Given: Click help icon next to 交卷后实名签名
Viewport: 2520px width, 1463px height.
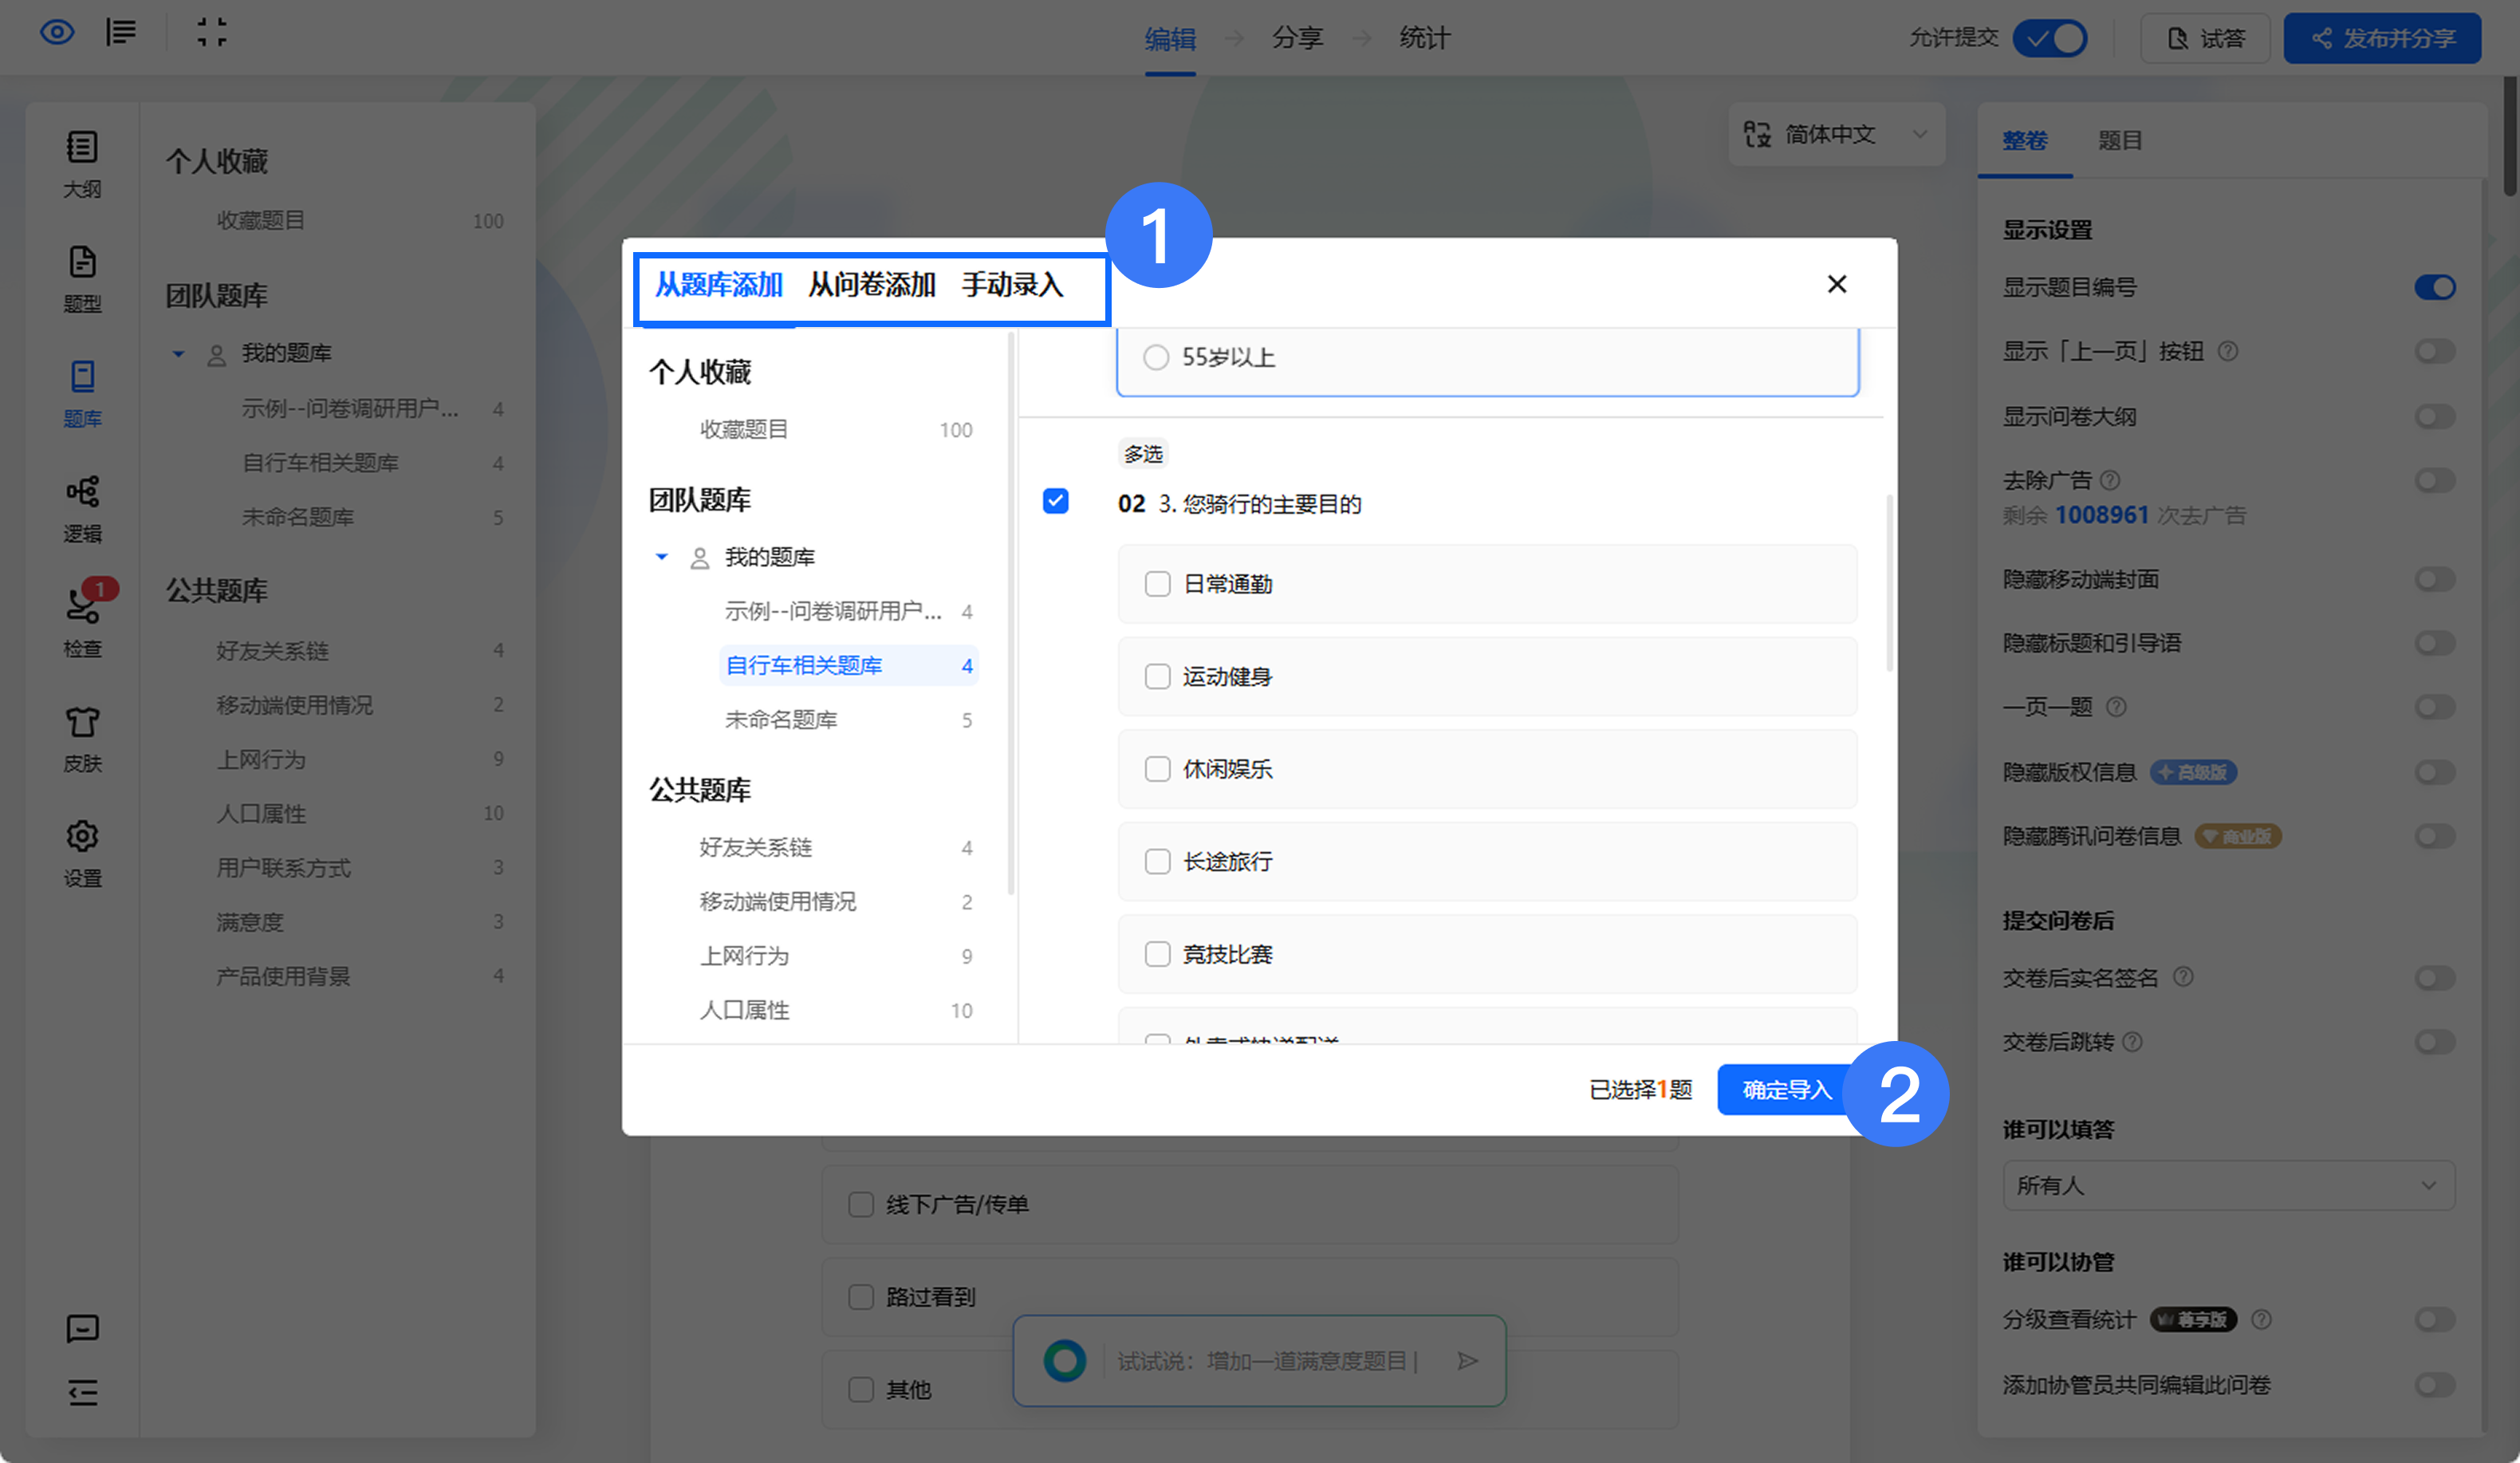Looking at the screenshot, I should click(x=2184, y=977).
